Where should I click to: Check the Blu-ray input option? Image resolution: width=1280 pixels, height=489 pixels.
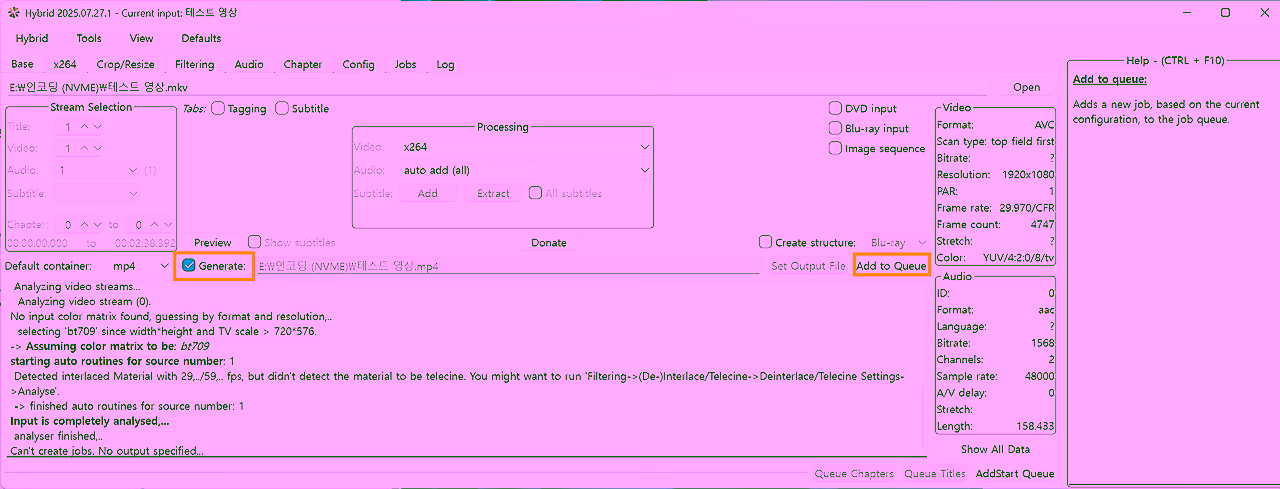[836, 128]
